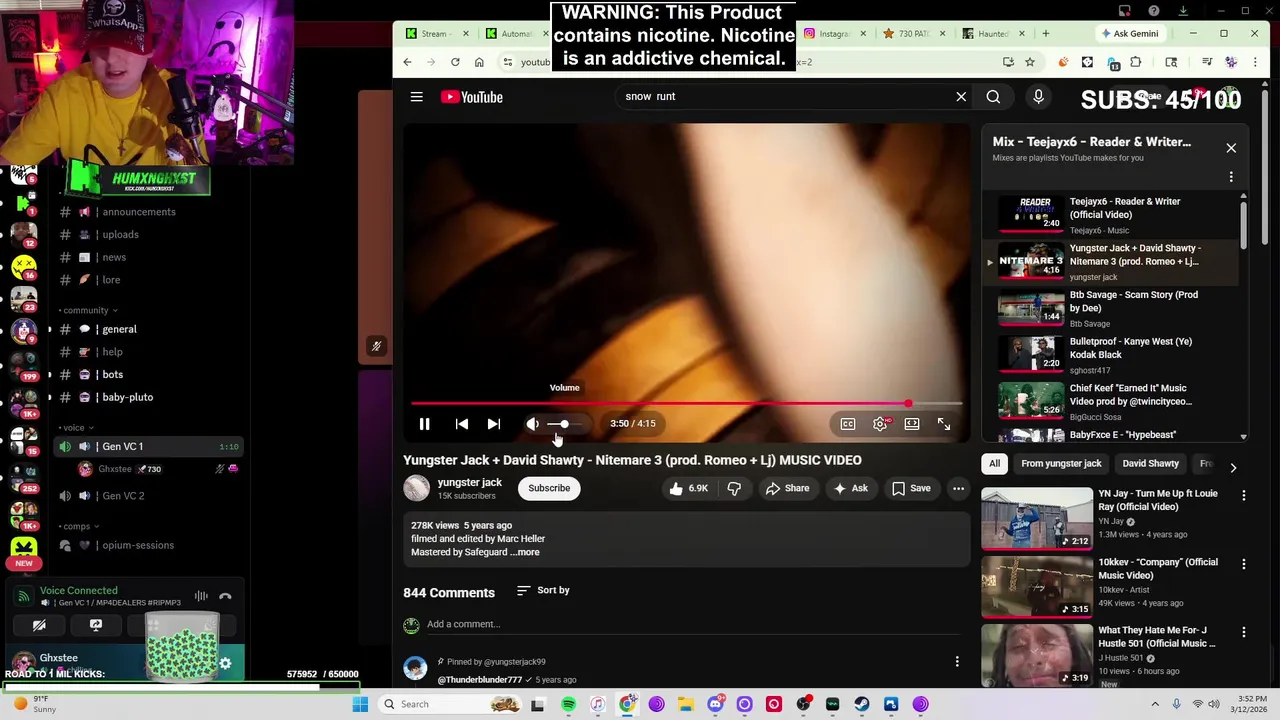
Task: Switch to theater mode
Action: pos(912,424)
